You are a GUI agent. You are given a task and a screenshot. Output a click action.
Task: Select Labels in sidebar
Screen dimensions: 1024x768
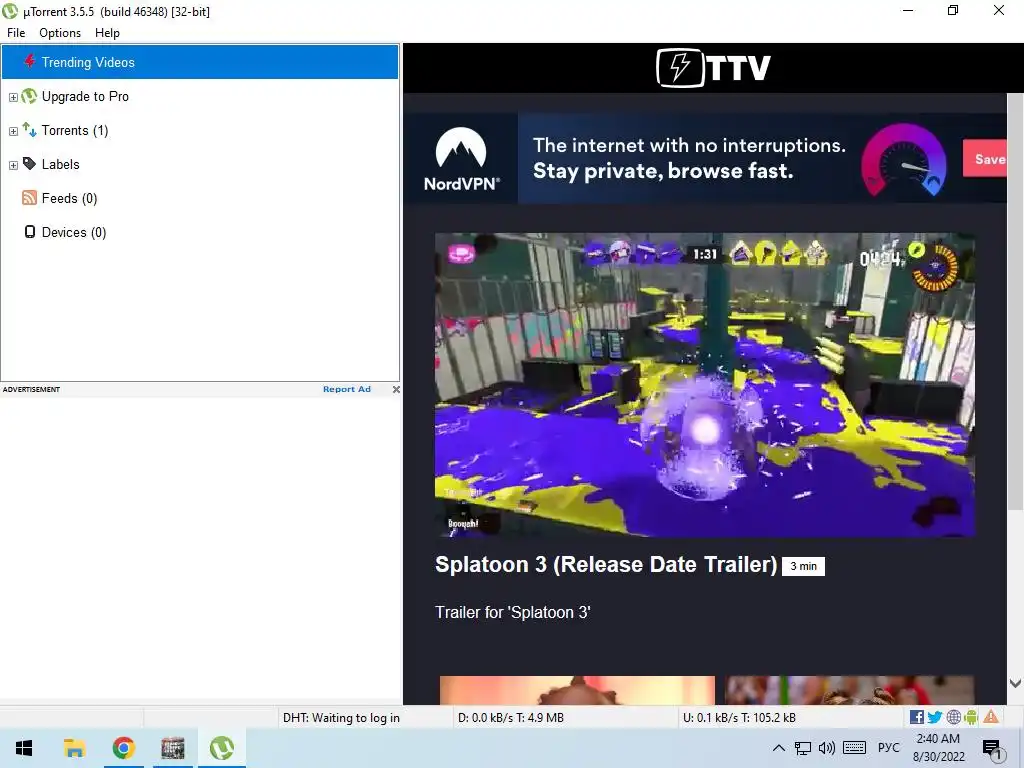click(60, 164)
